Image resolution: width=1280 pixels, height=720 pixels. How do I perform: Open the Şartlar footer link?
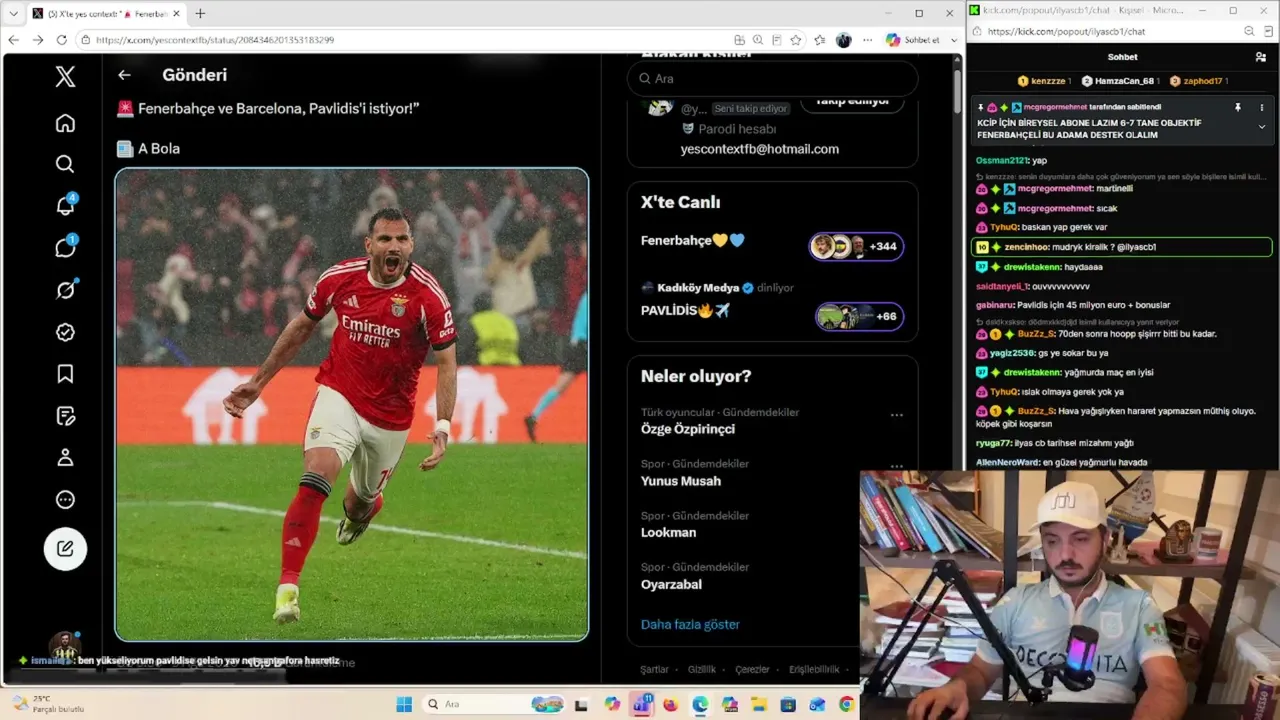(654, 670)
